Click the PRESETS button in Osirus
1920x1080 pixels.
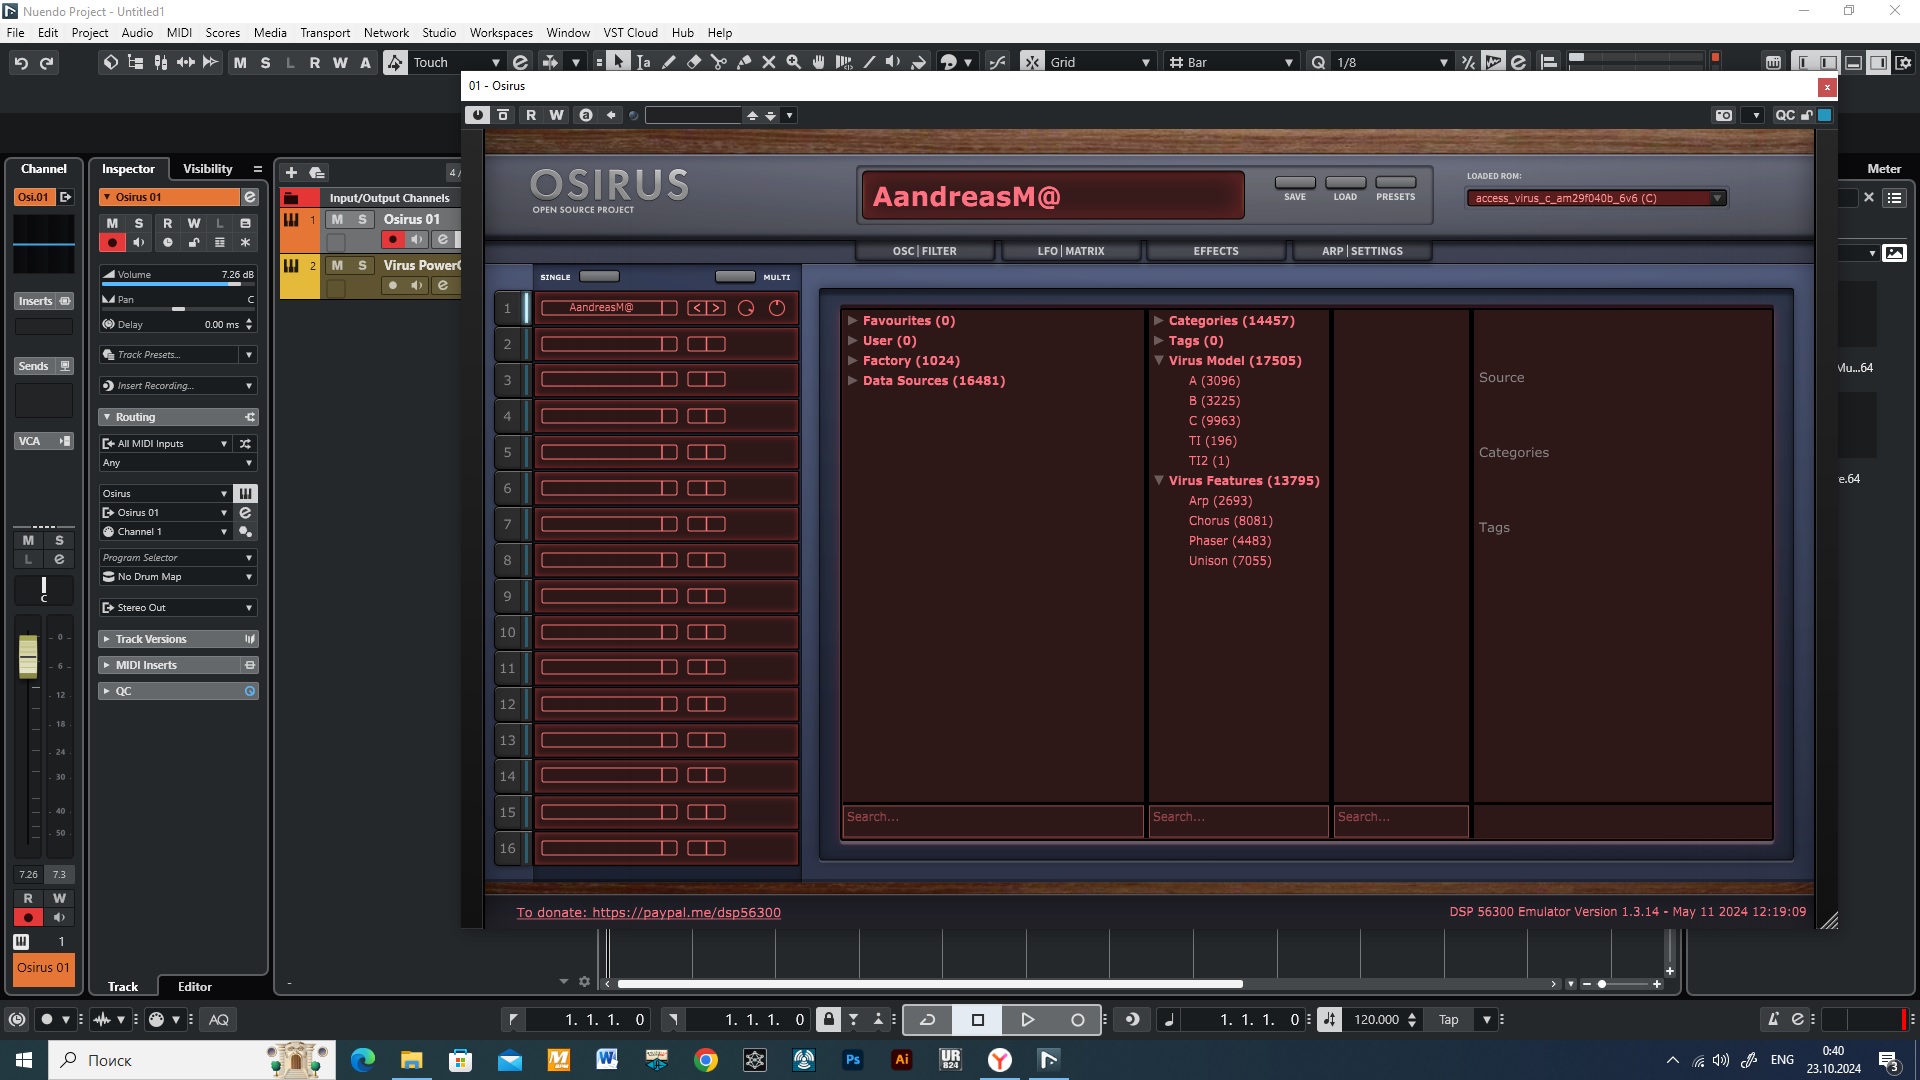(1395, 183)
